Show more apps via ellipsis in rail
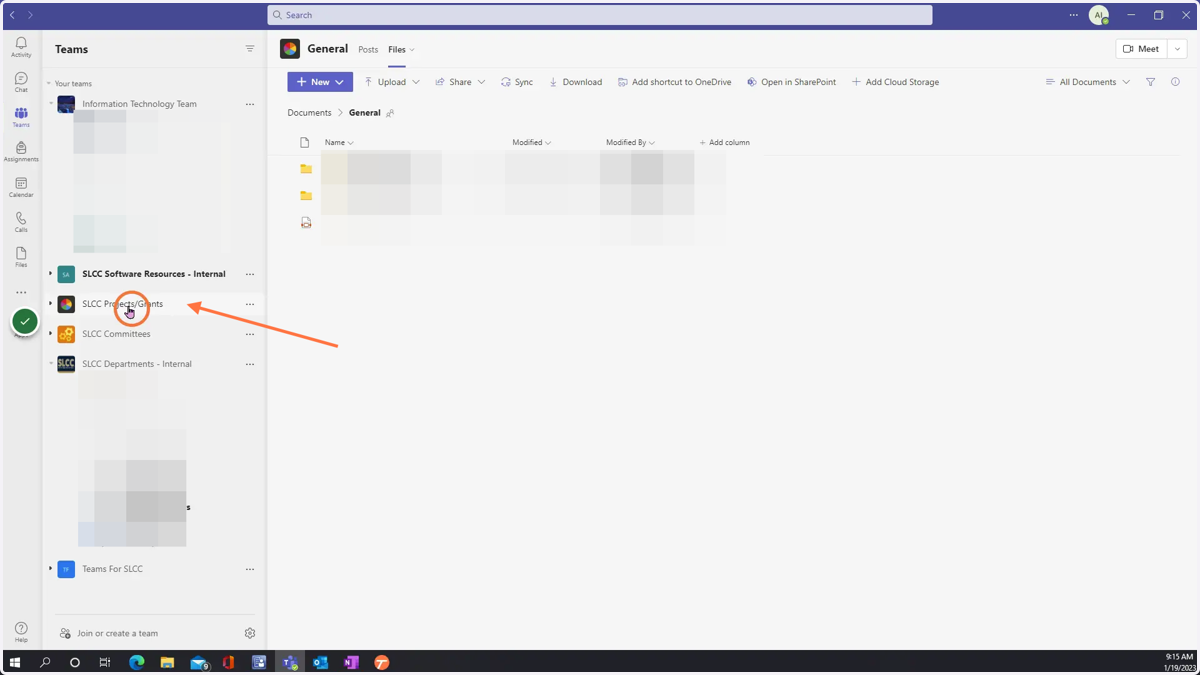The width and height of the screenshot is (1200, 675). point(21,292)
